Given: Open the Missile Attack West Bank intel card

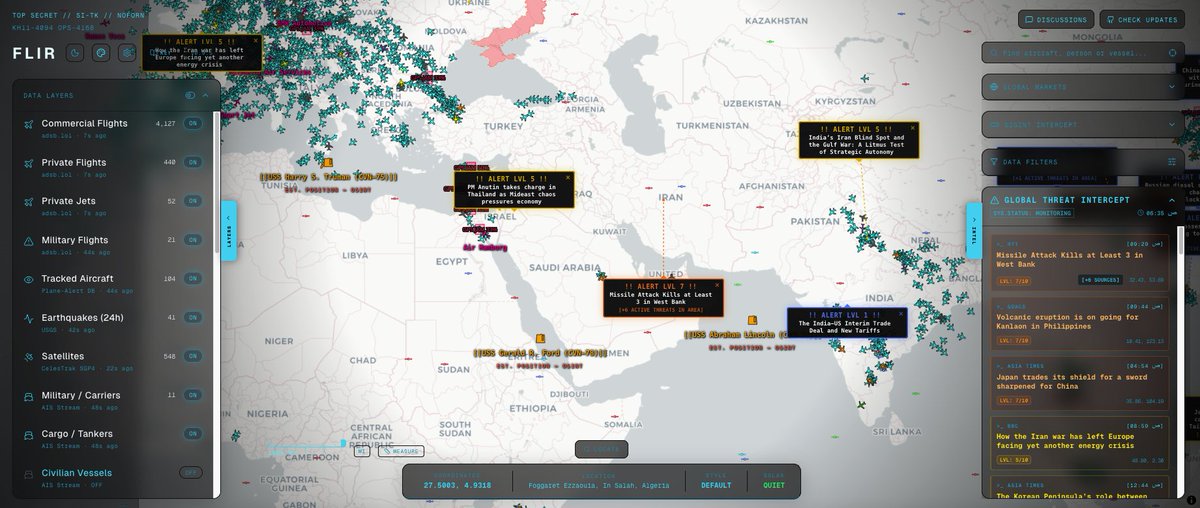Looking at the screenshot, I should (x=1080, y=263).
